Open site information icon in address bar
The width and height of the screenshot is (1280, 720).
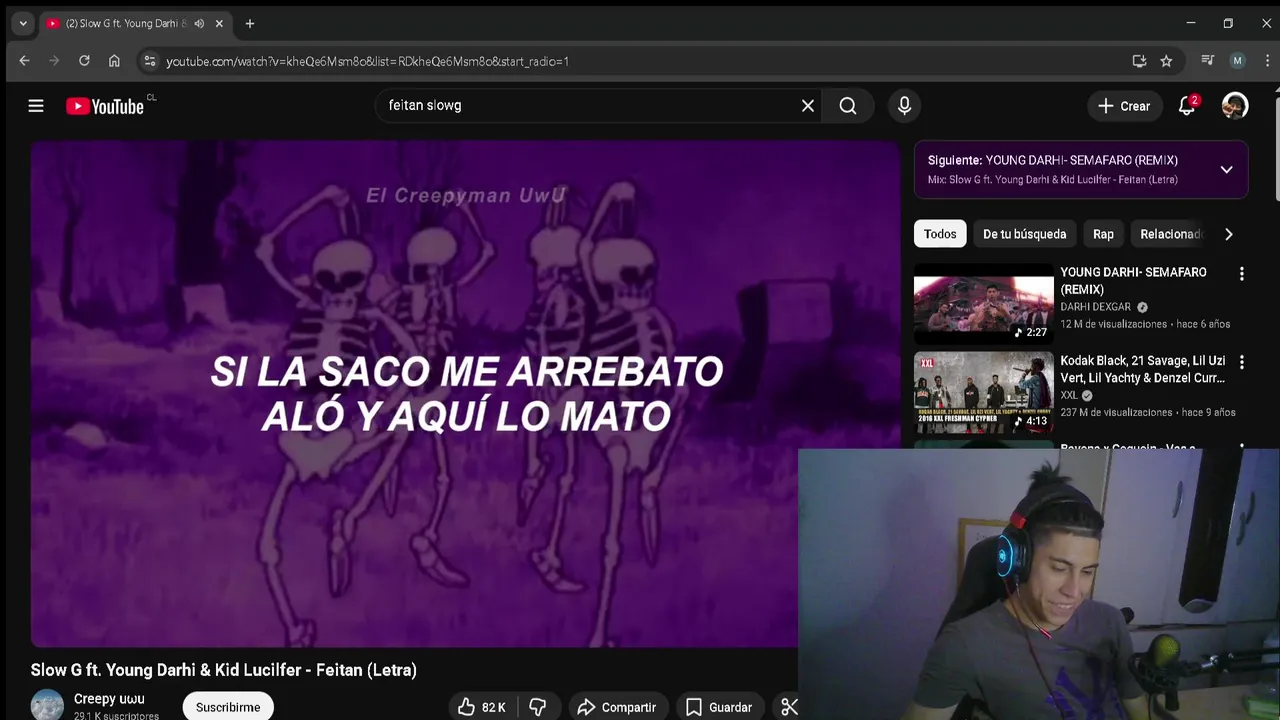150,61
